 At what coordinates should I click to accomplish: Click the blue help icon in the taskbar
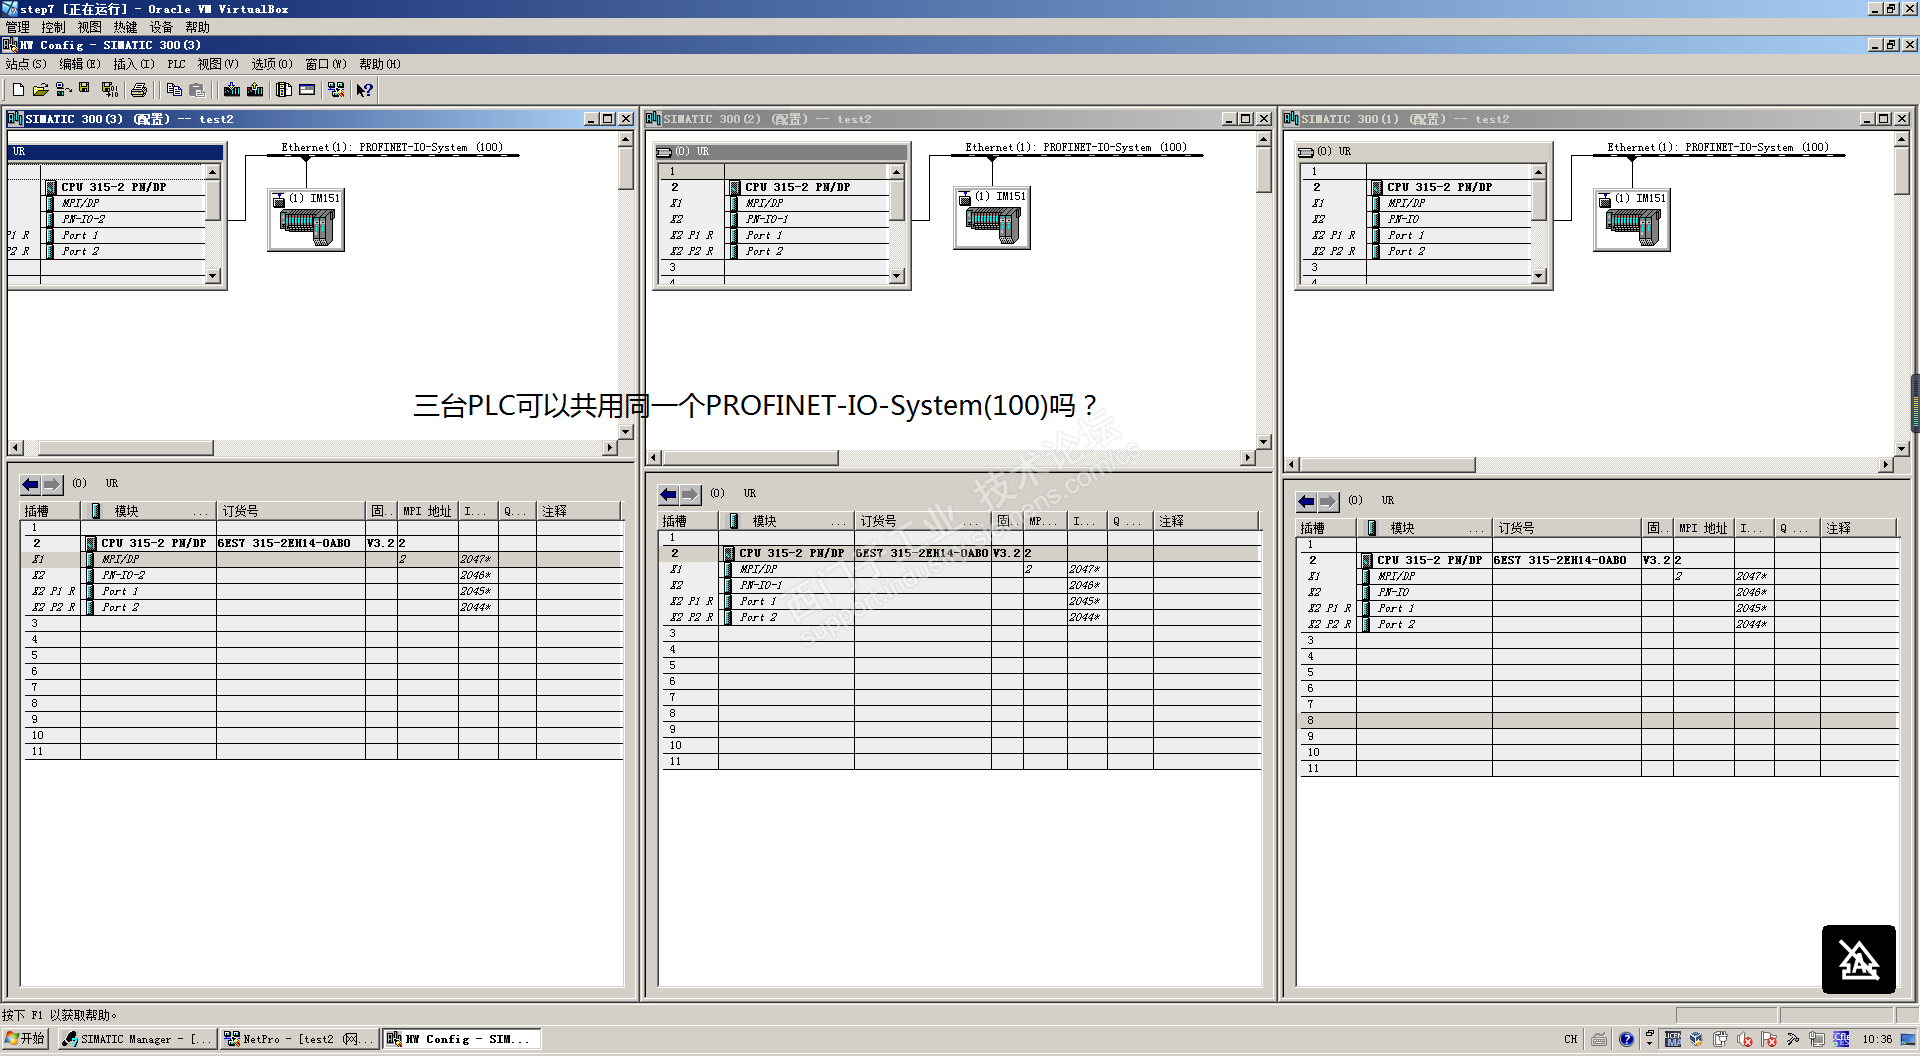(x=1626, y=1039)
